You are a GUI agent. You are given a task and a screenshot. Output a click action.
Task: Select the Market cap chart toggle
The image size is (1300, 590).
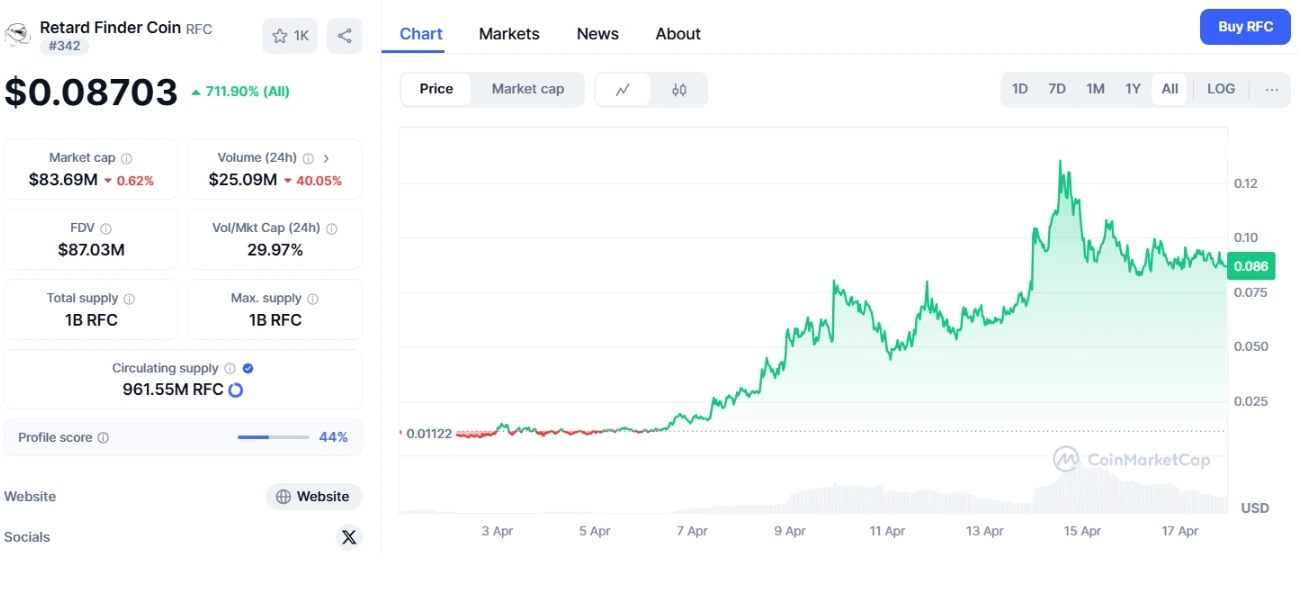click(x=528, y=89)
